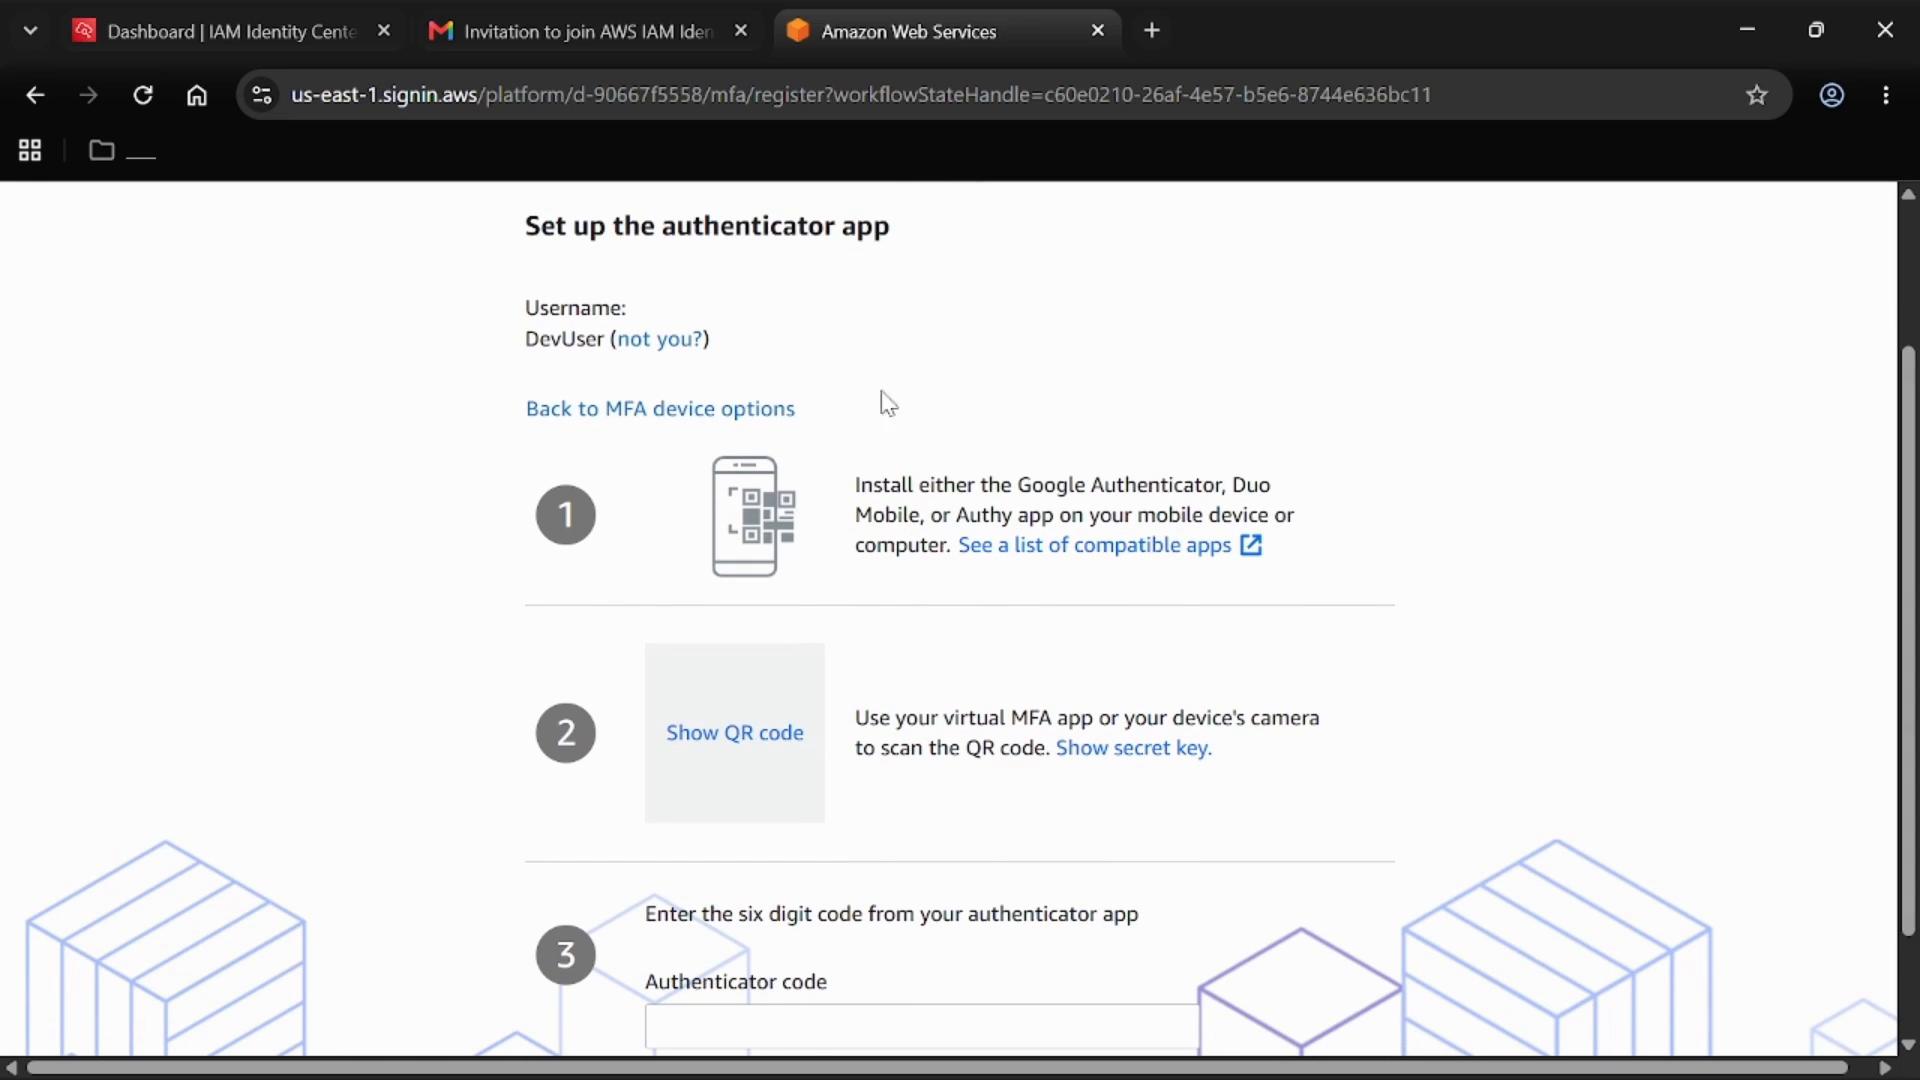
Task: Click the browser forward arrow
Action: coord(89,95)
